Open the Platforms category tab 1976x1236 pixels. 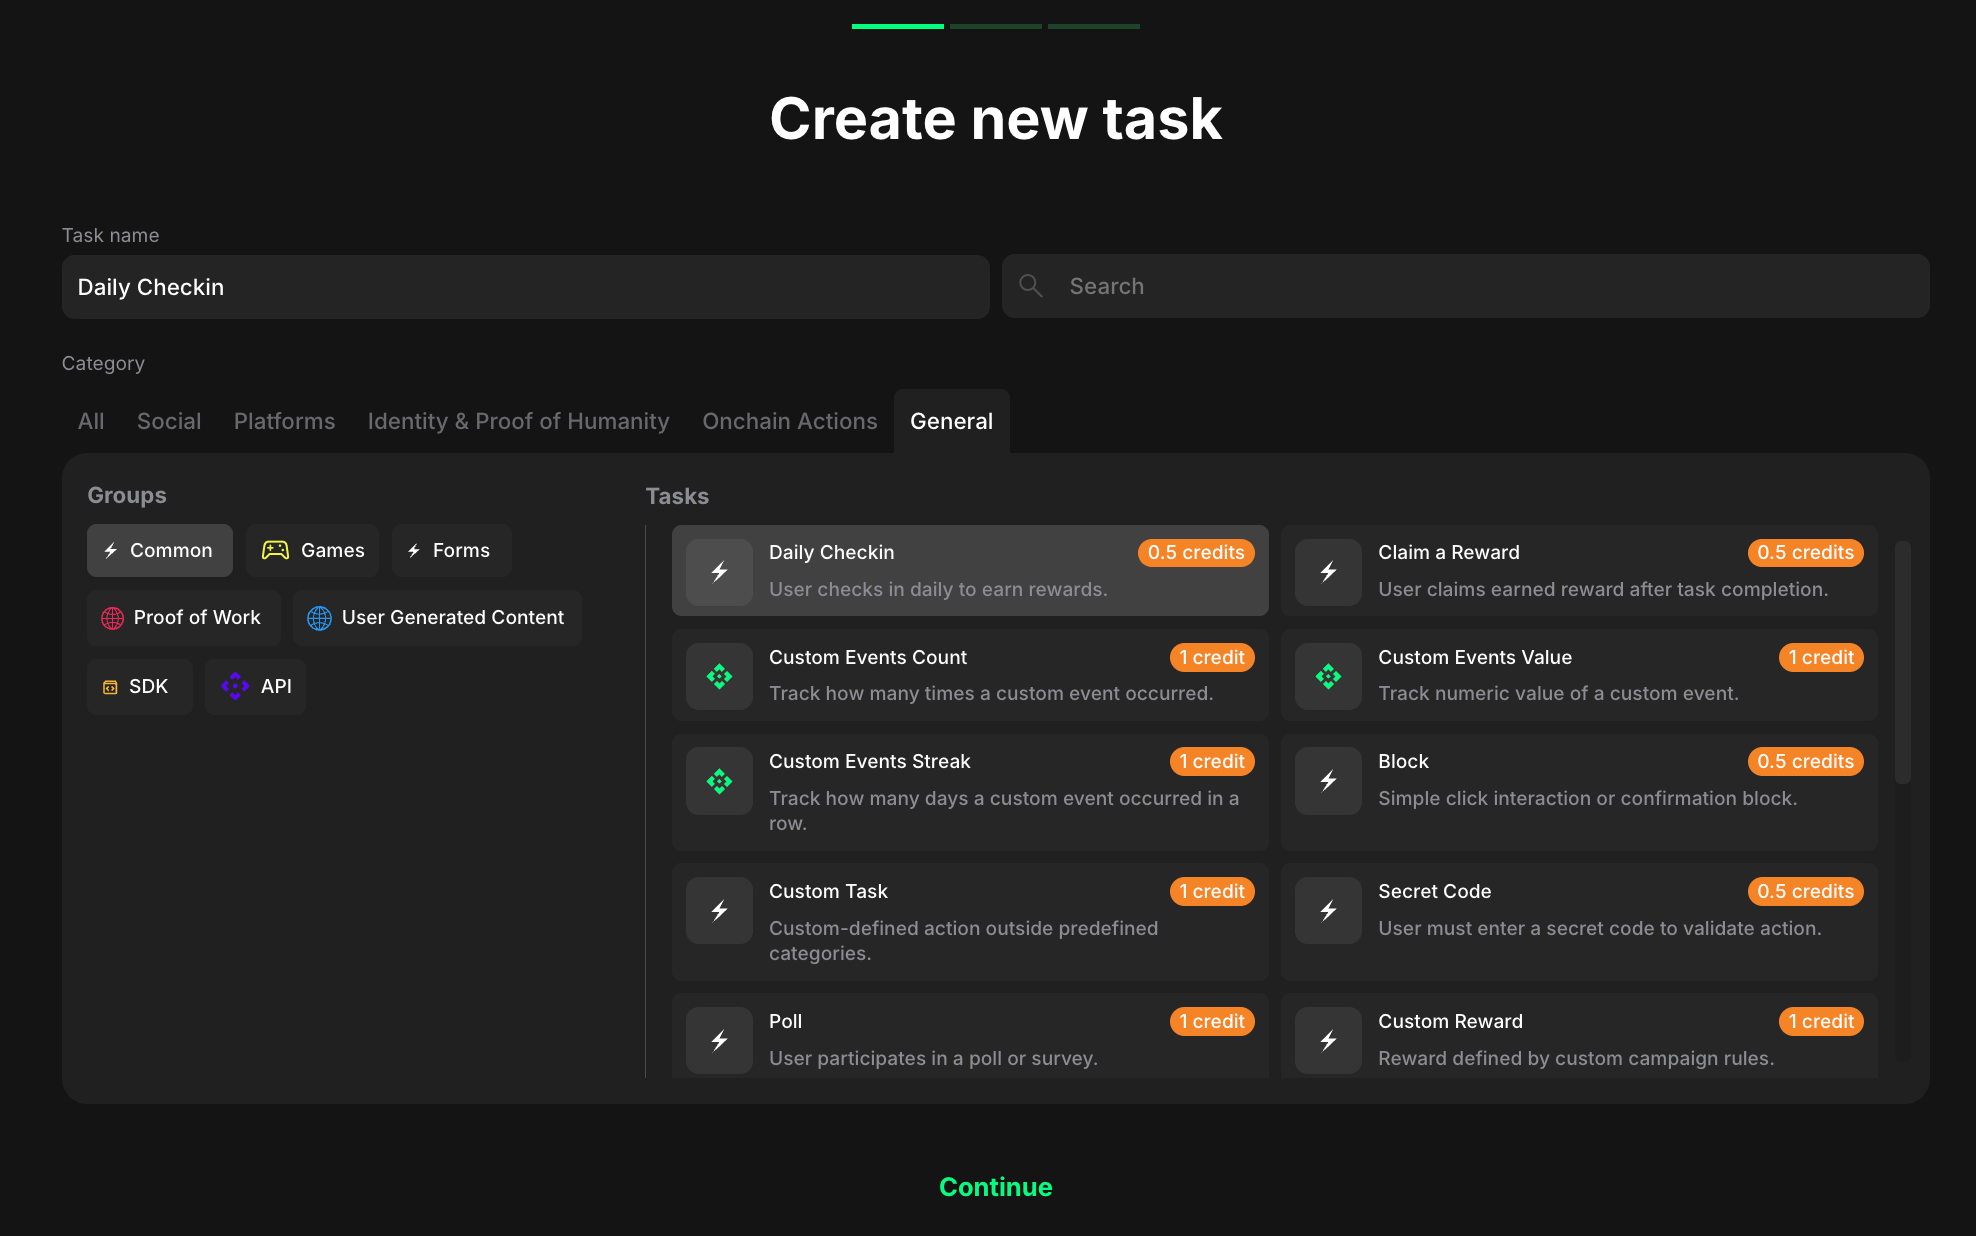(284, 421)
